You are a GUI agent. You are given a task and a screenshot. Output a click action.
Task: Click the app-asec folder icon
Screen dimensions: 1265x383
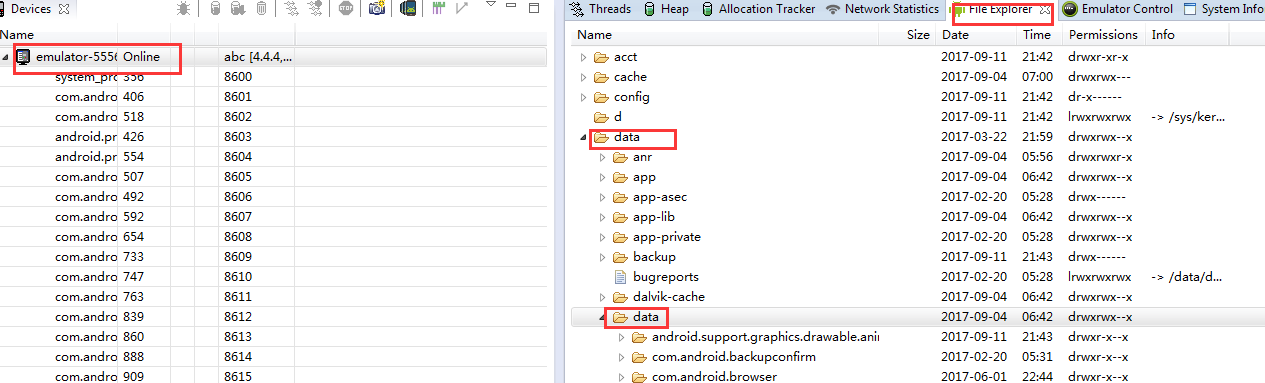(x=620, y=197)
